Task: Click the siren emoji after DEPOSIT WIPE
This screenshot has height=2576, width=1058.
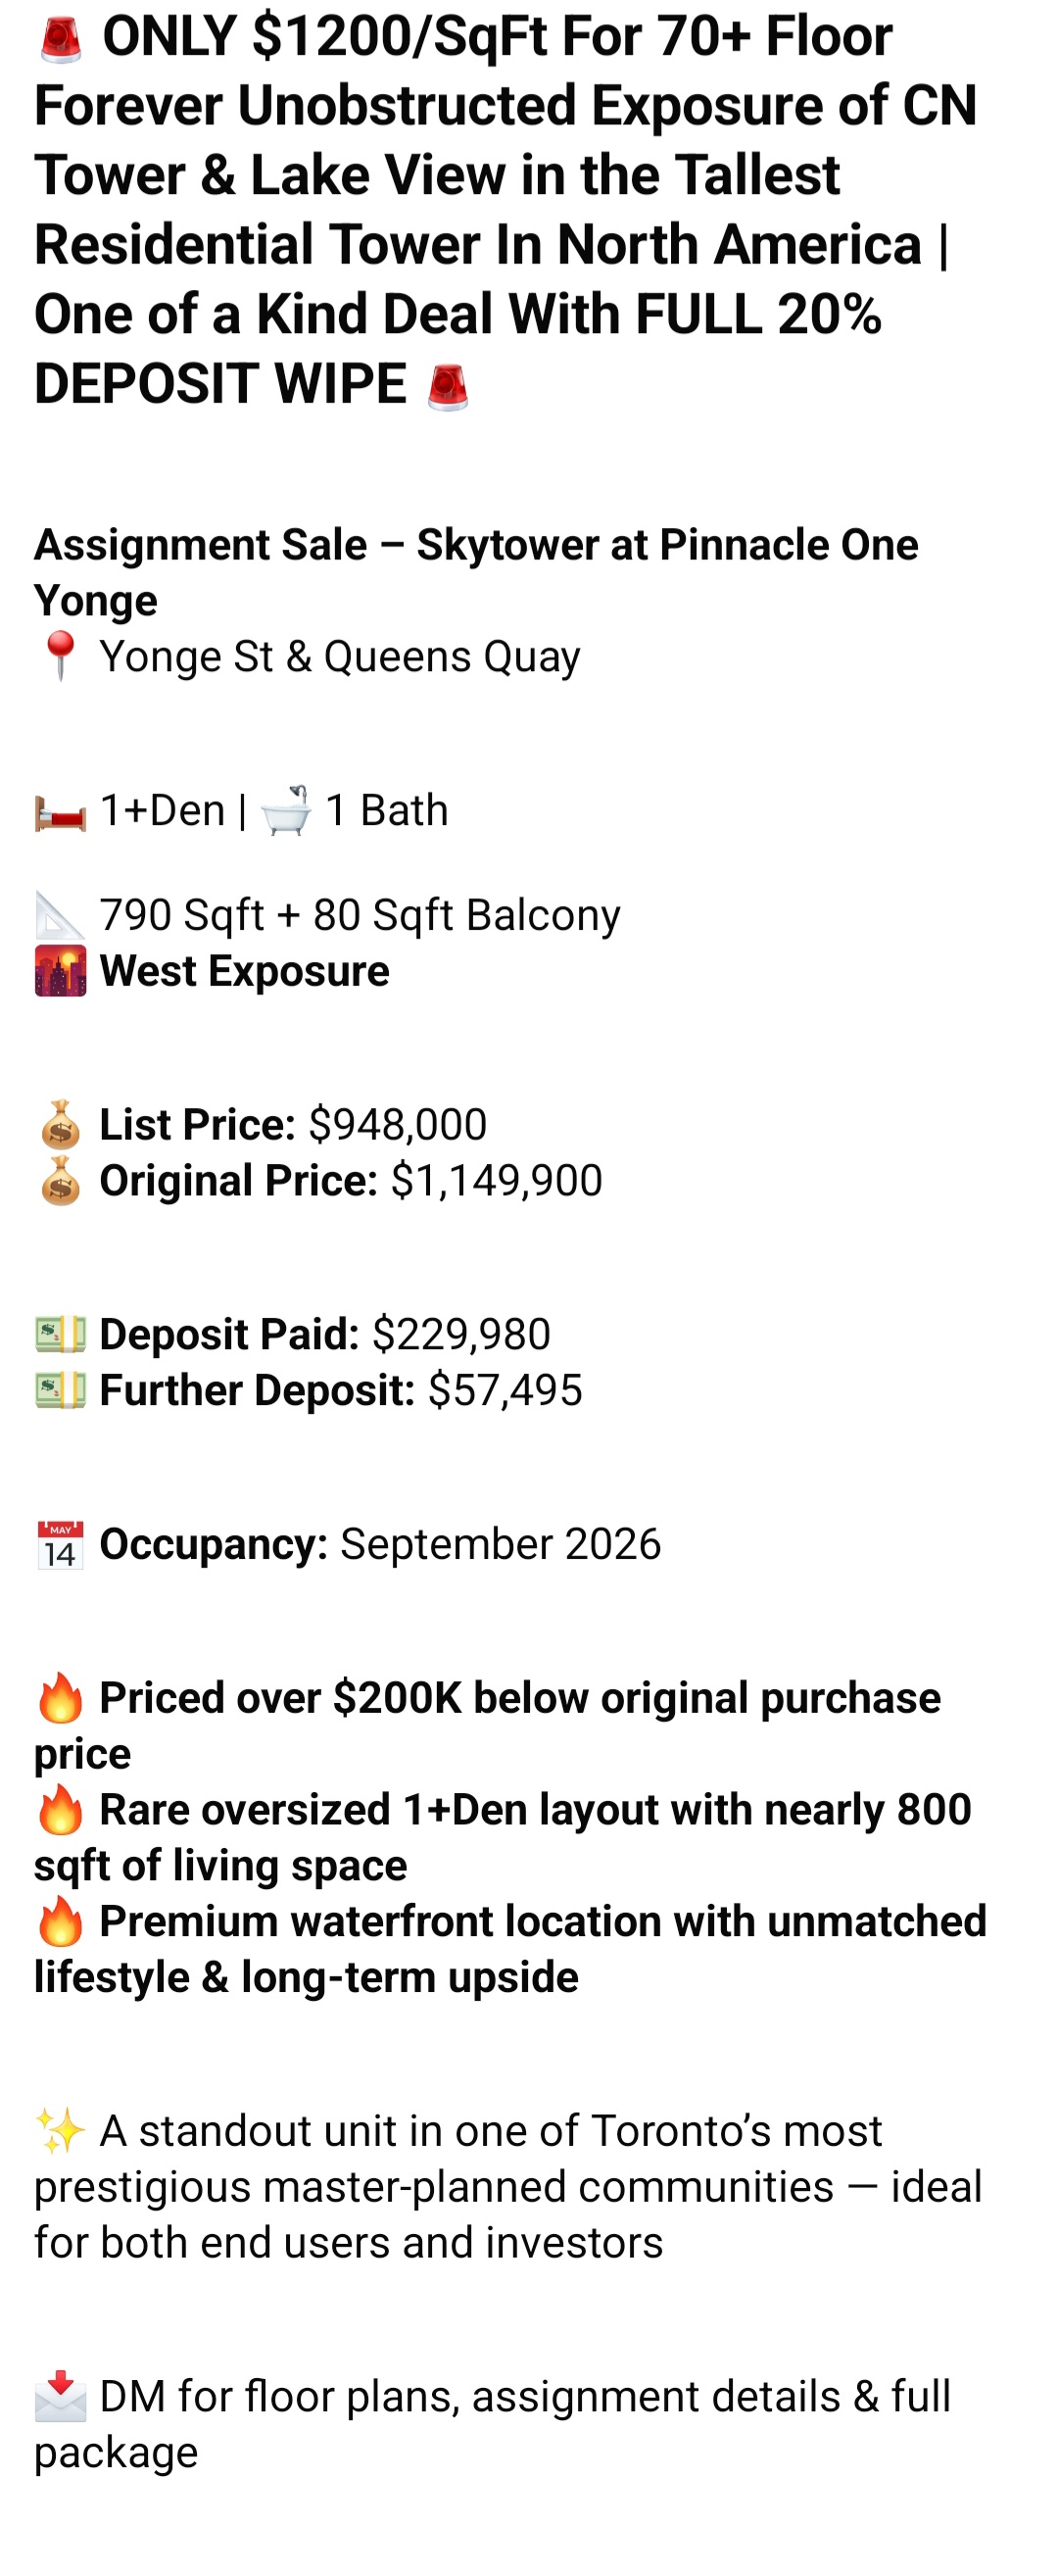Action: pyautogui.click(x=447, y=387)
